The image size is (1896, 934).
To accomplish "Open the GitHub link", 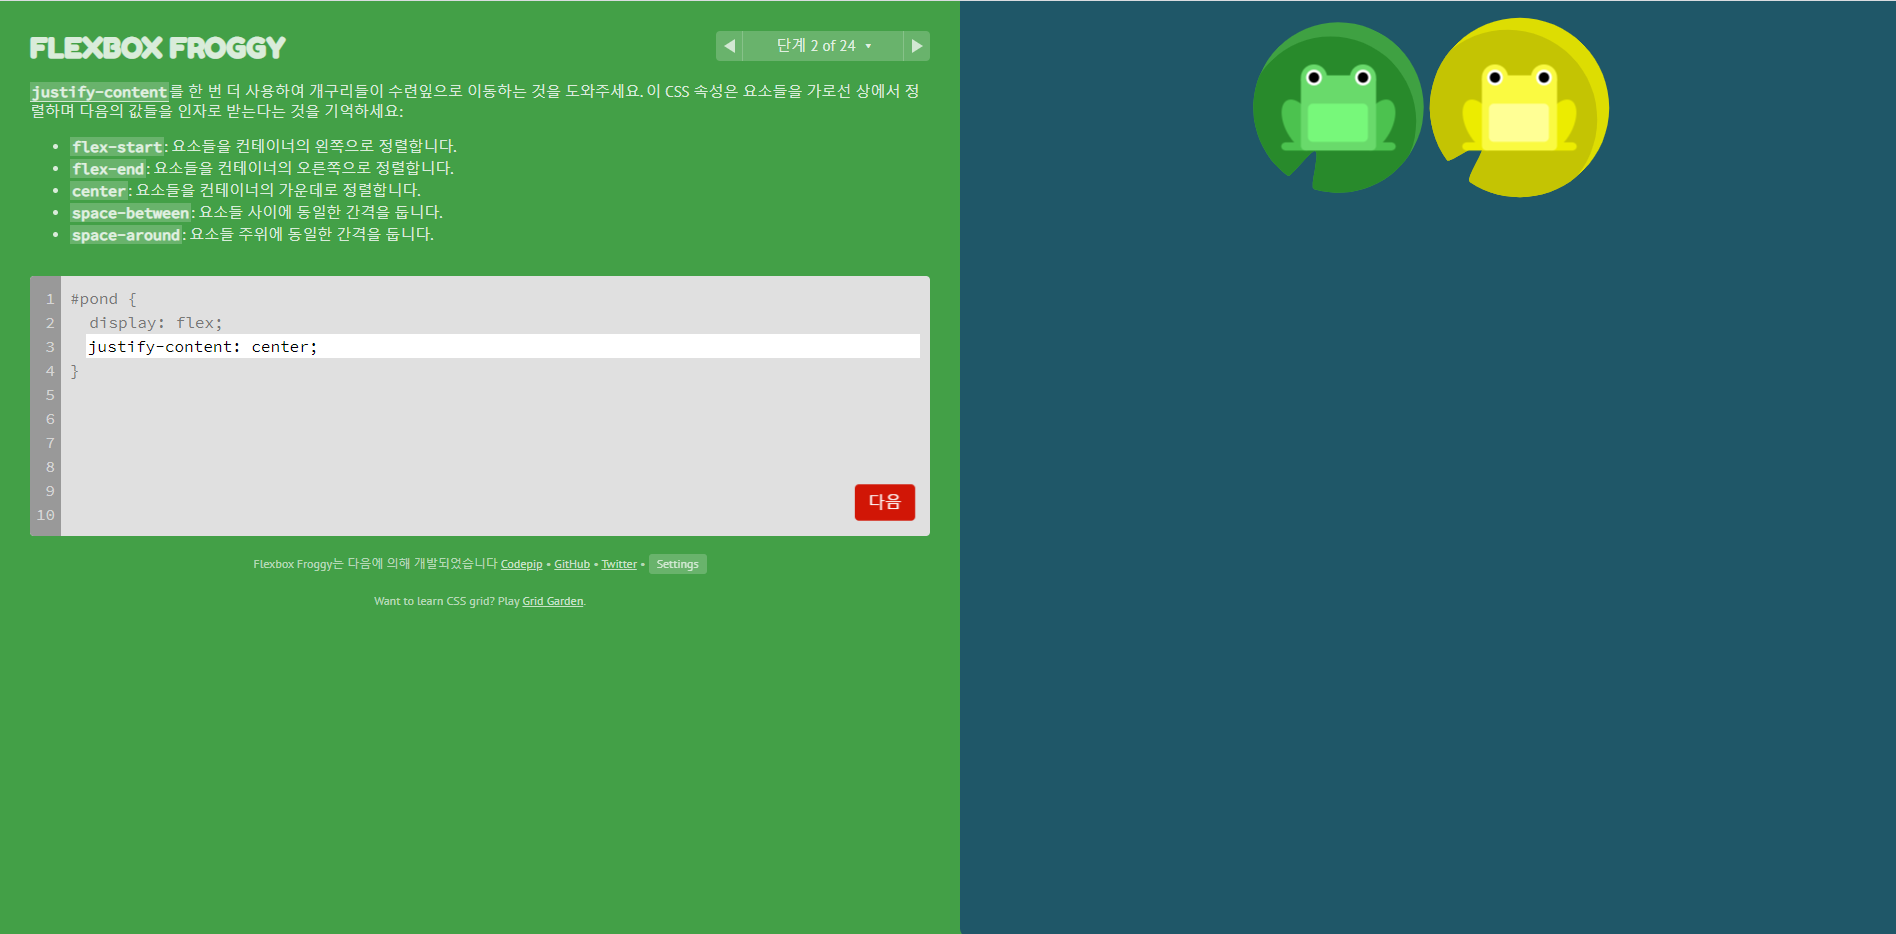I will coord(572,564).
